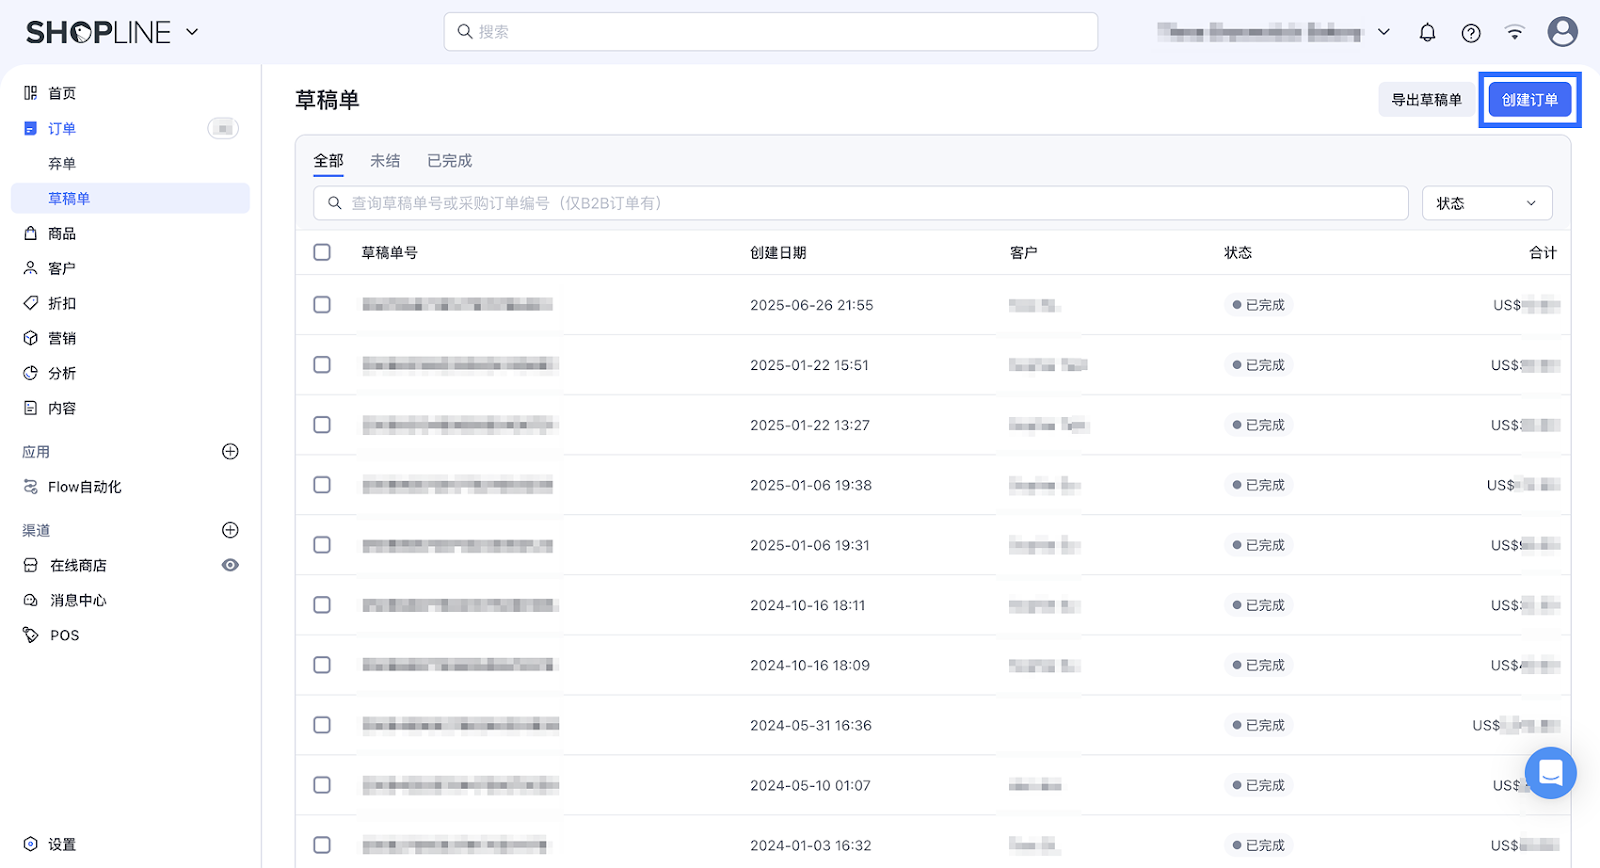Click the tag icon beside 折扣
This screenshot has width=1600, height=868.
[31, 303]
